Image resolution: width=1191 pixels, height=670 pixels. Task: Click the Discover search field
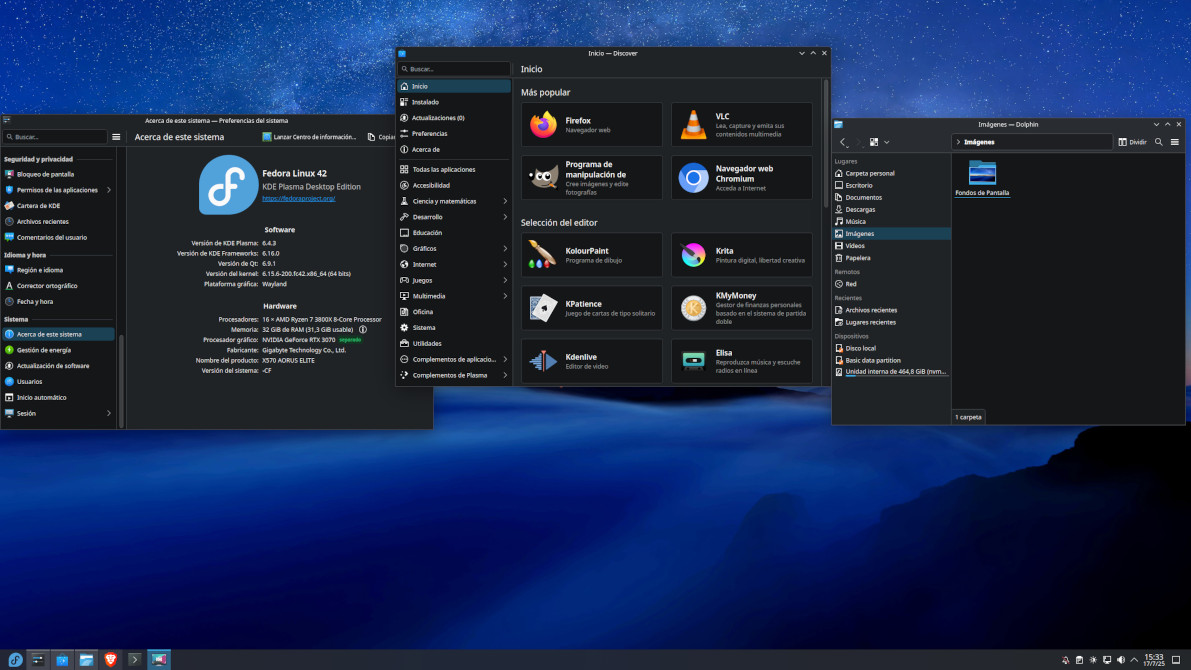pos(454,69)
